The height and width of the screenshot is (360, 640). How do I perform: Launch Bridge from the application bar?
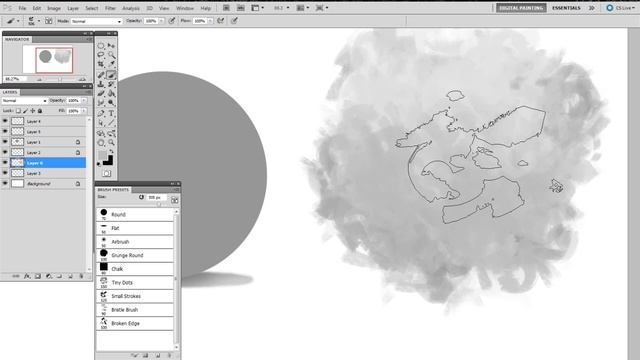[226, 8]
